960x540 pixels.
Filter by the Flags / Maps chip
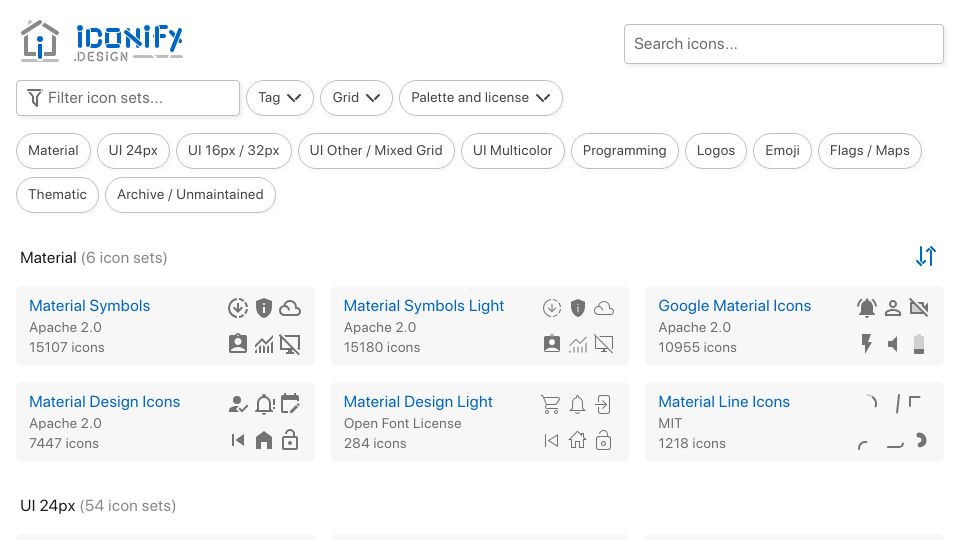(869, 151)
